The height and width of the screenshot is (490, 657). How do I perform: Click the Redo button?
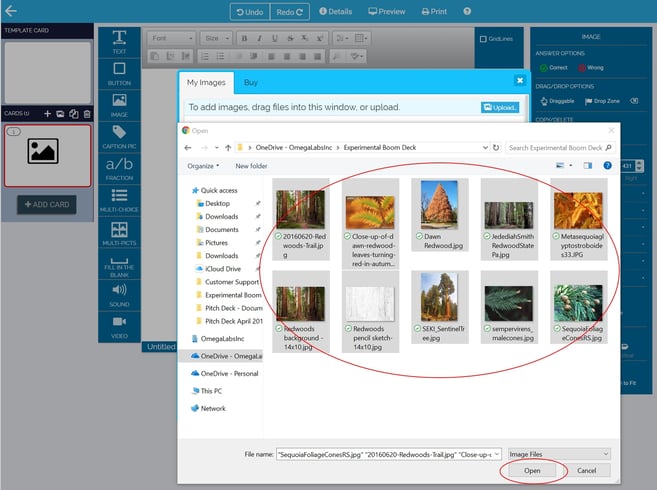(290, 12)
